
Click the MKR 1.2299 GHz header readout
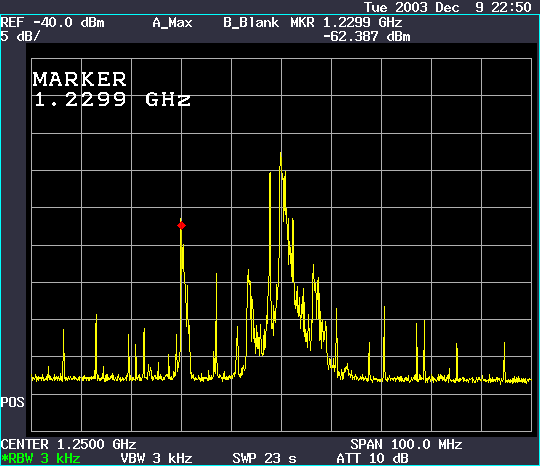point(346,23)
